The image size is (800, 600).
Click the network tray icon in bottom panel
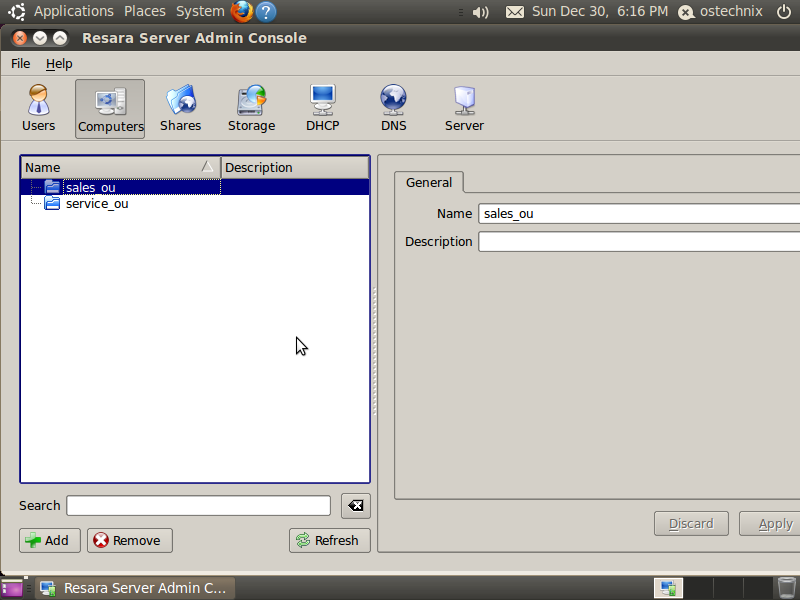click(x=668, y=588)
